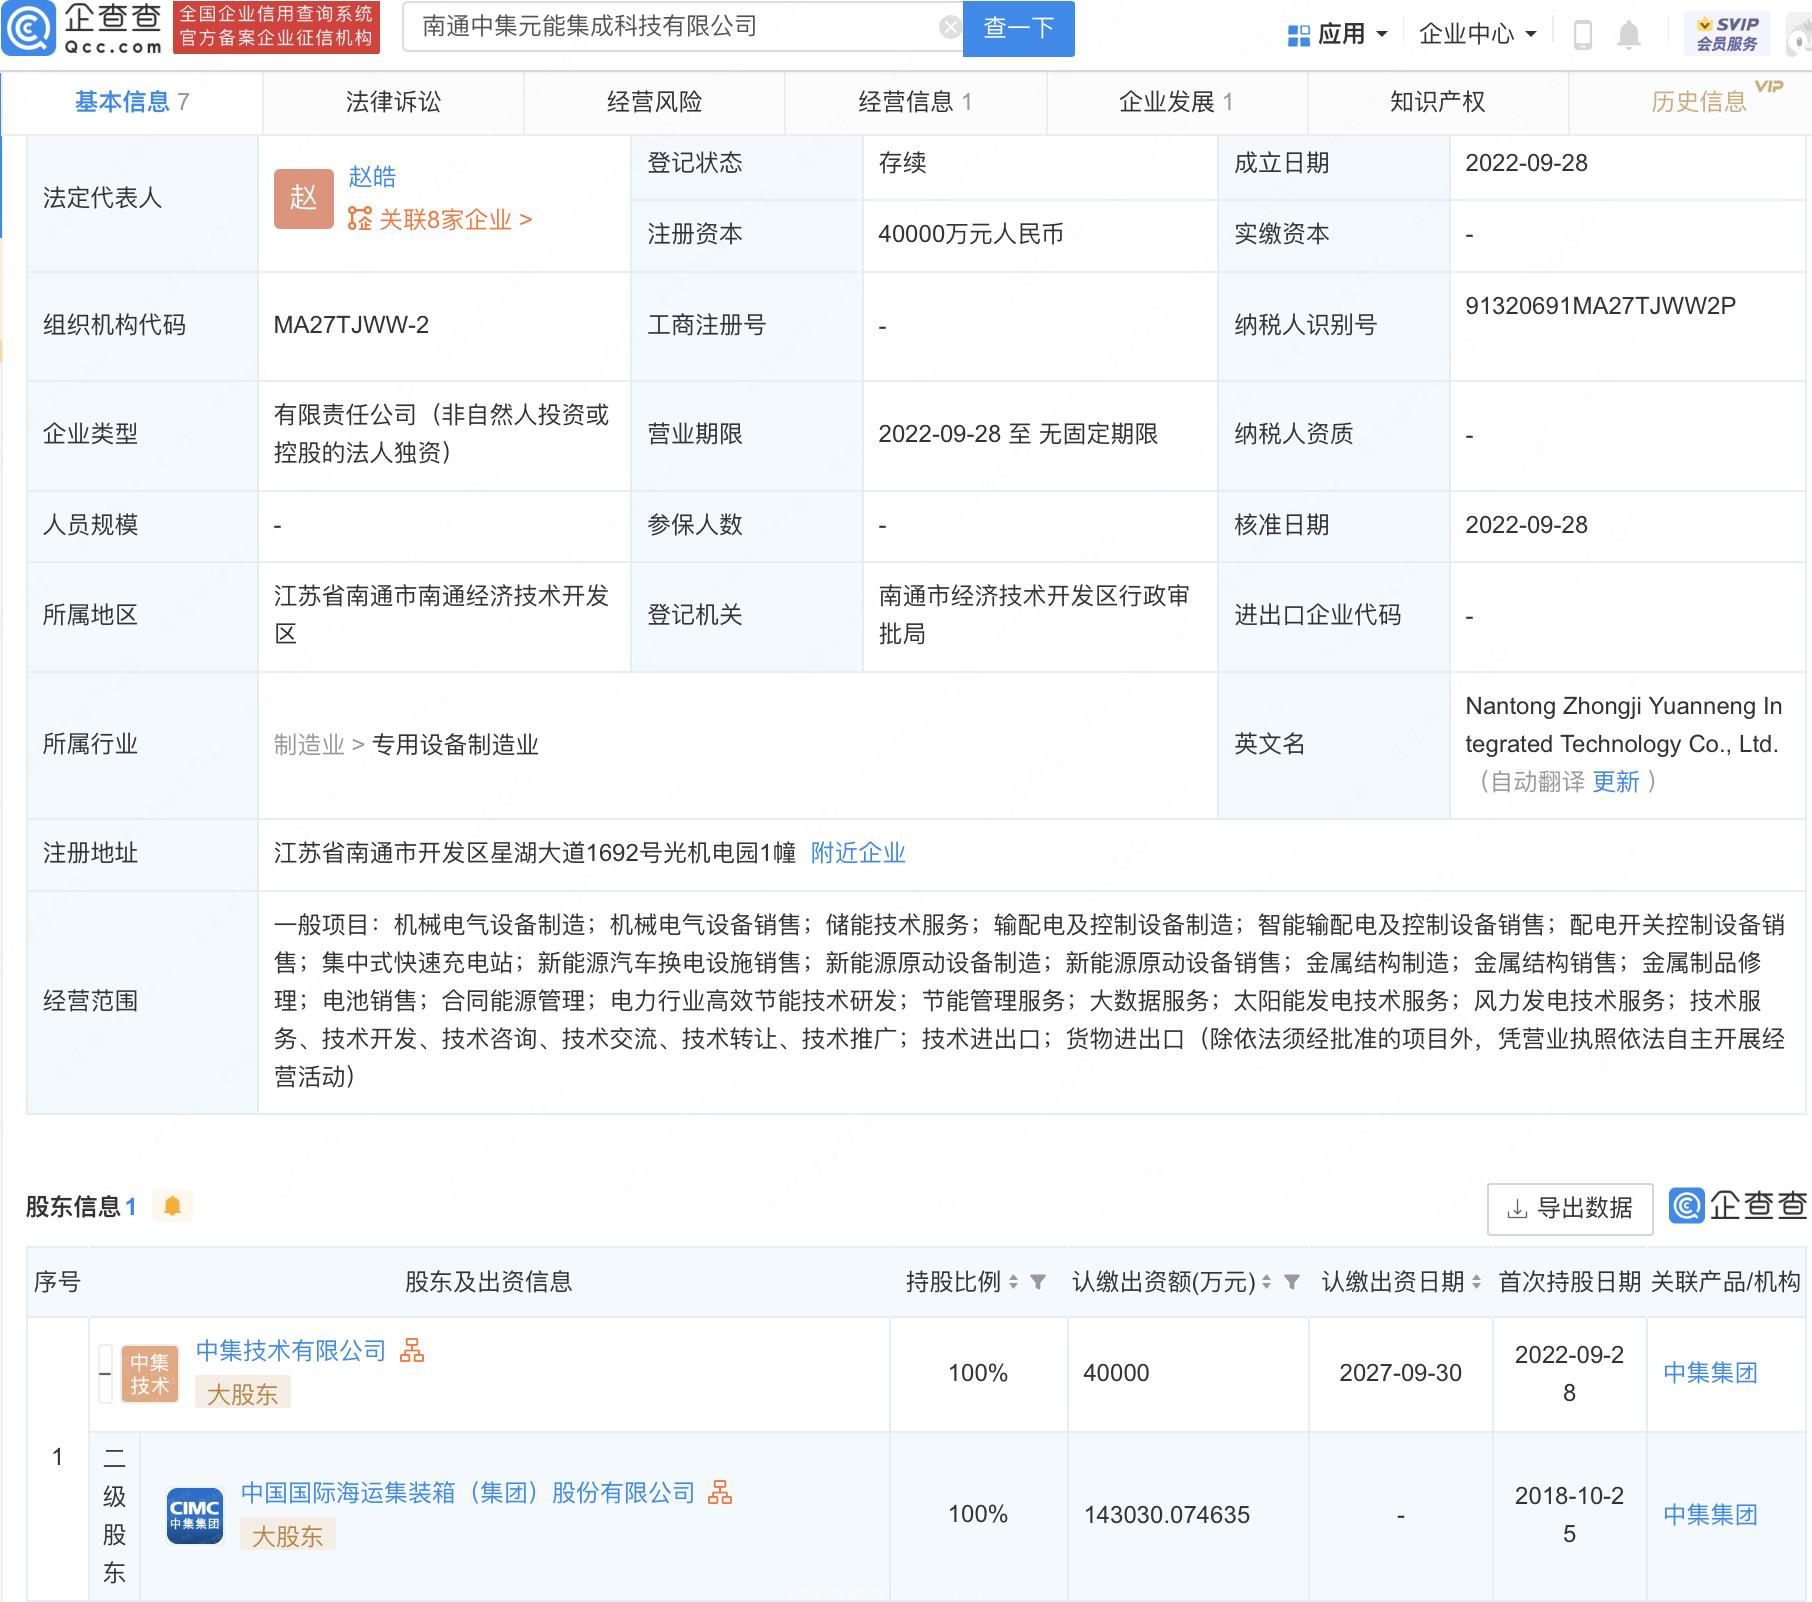Open the 企业中心 dropdown menu

(x=1477, y=35)
